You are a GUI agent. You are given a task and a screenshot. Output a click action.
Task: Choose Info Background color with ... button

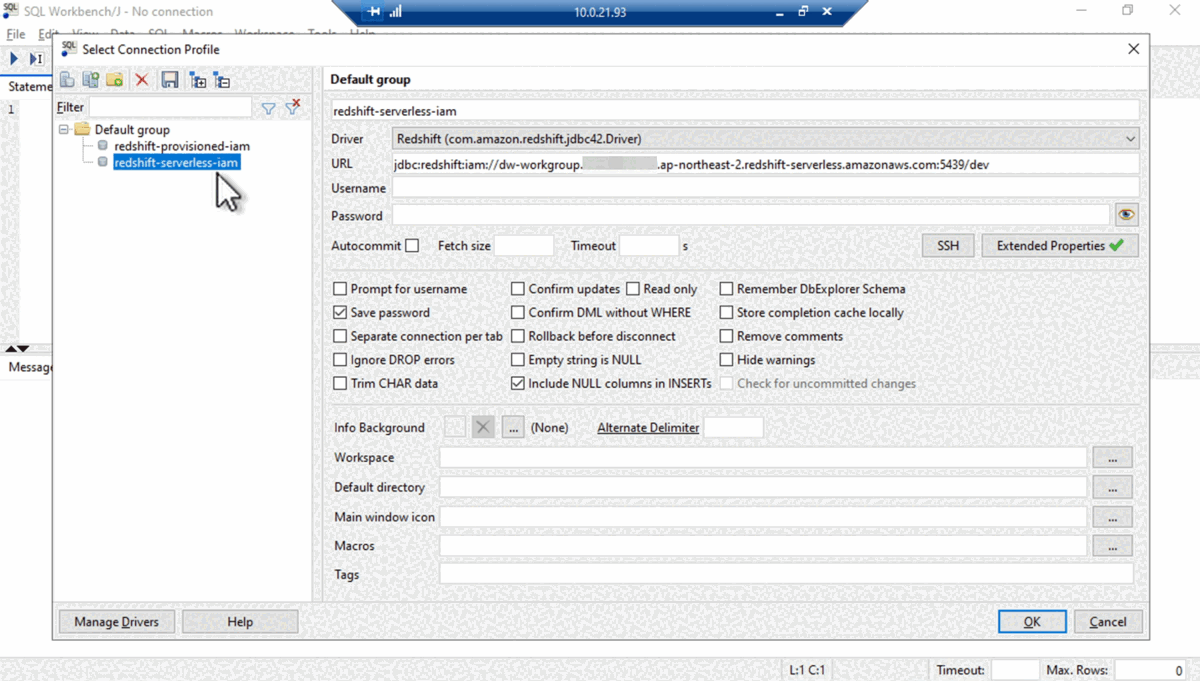(513, 427)
